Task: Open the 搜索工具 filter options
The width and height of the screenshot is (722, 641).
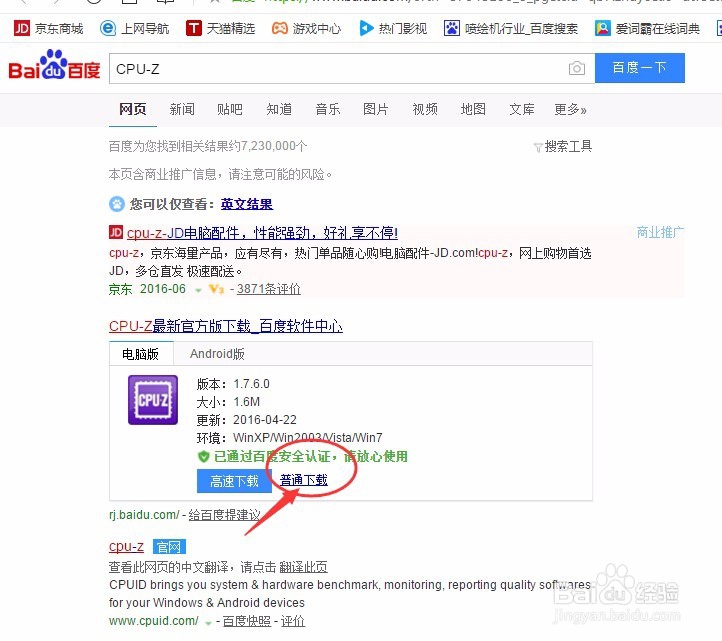Action: (x=563, y=146)
